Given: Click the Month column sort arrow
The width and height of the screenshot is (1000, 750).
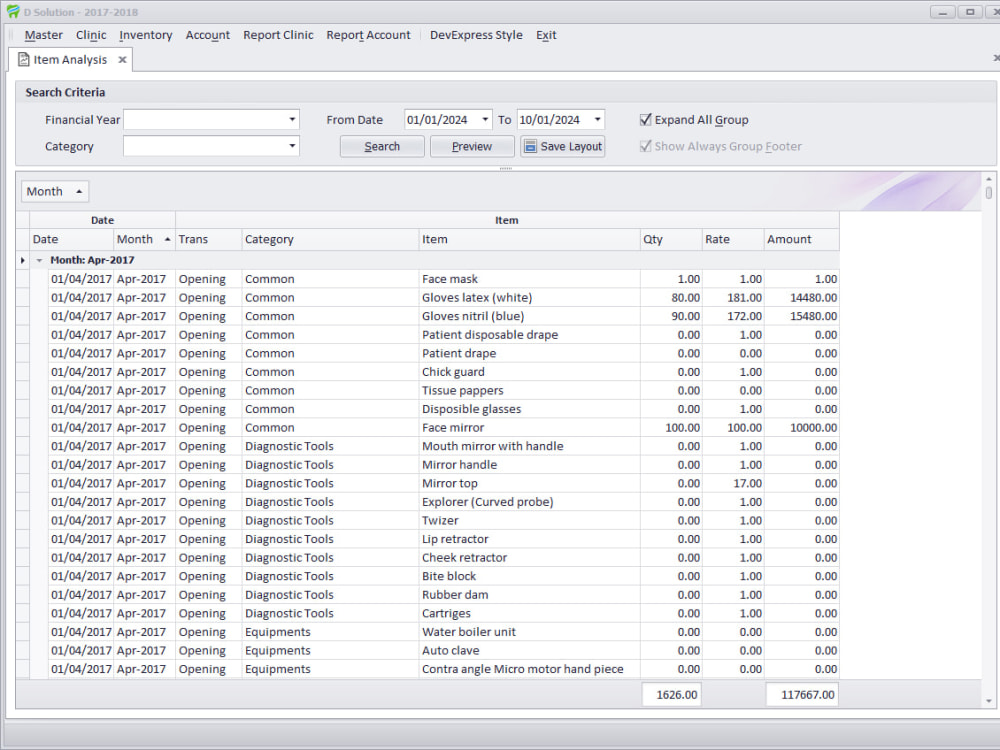Looking at the screenshot, I should [167, 240].
